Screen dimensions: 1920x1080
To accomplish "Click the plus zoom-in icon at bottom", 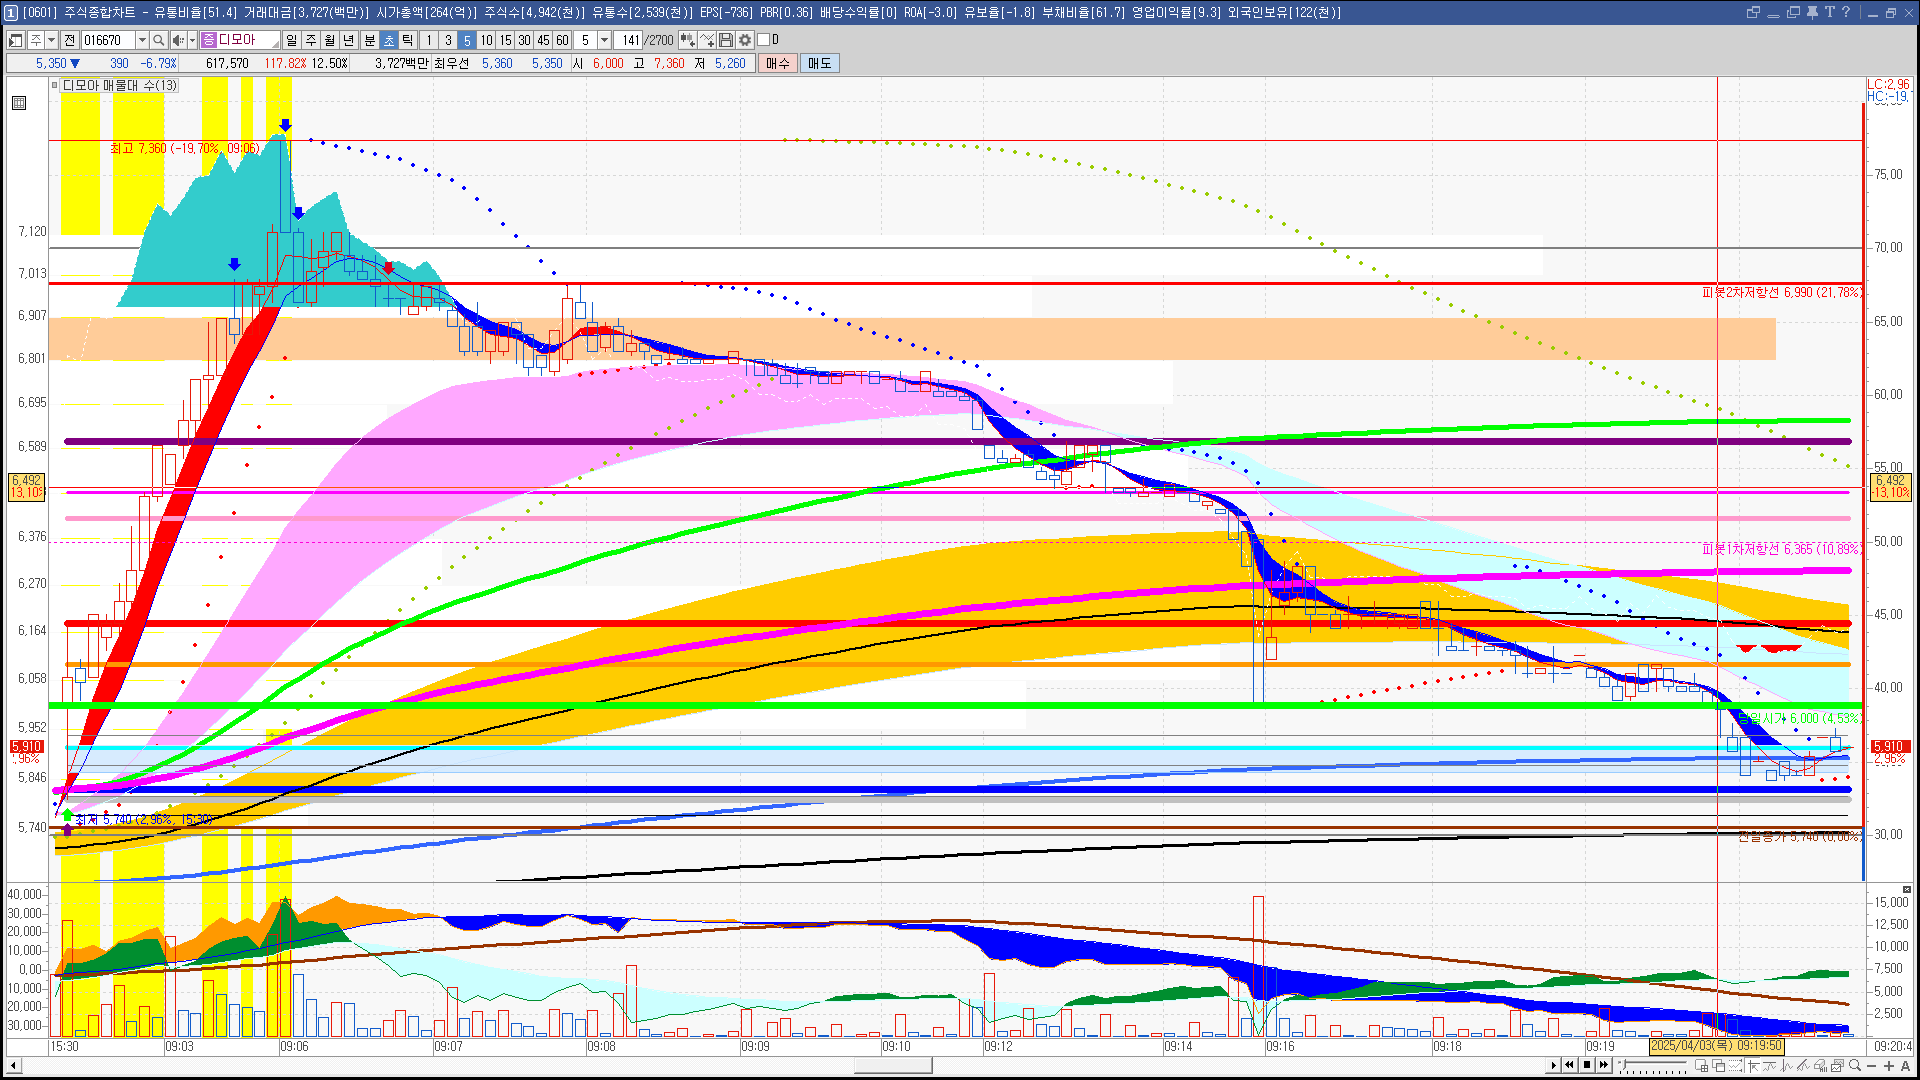I will point(1888,1065).
